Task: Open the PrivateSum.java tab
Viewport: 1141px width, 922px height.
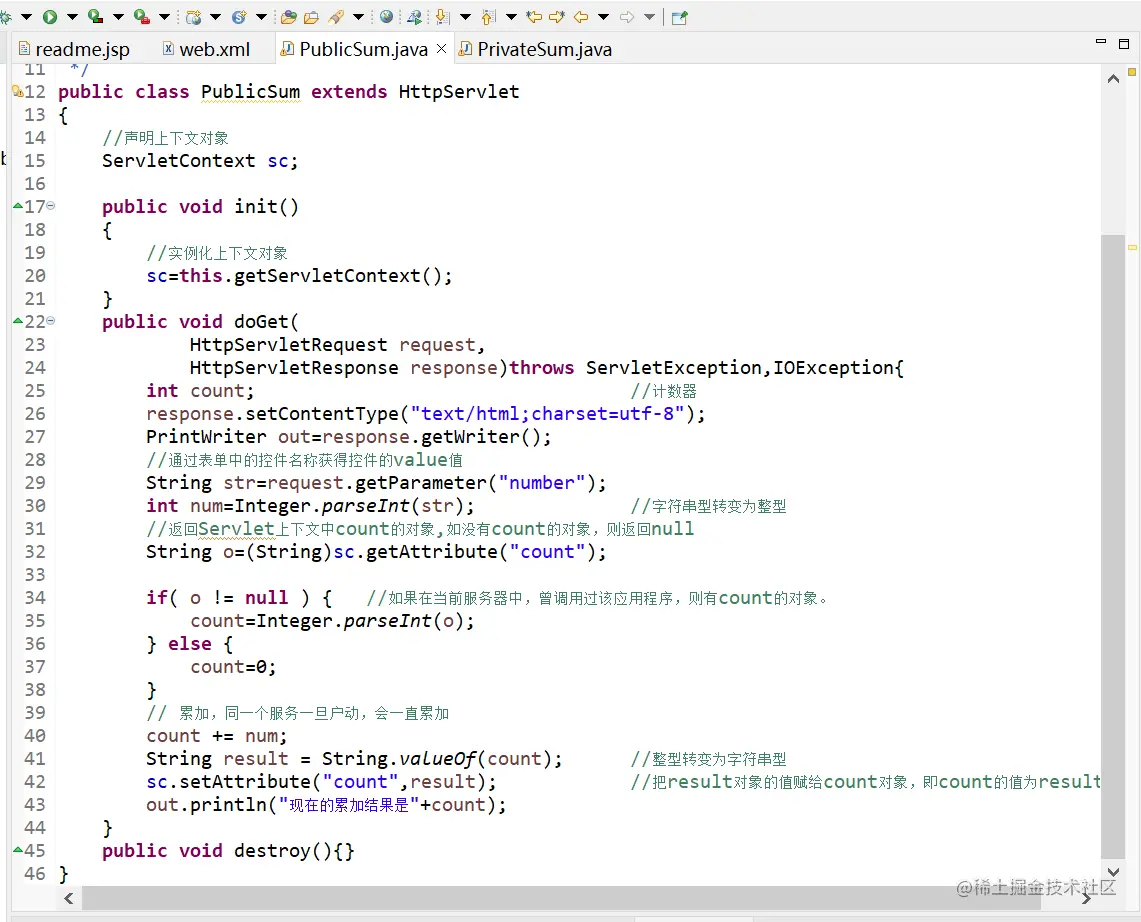Action: [536, 49]
